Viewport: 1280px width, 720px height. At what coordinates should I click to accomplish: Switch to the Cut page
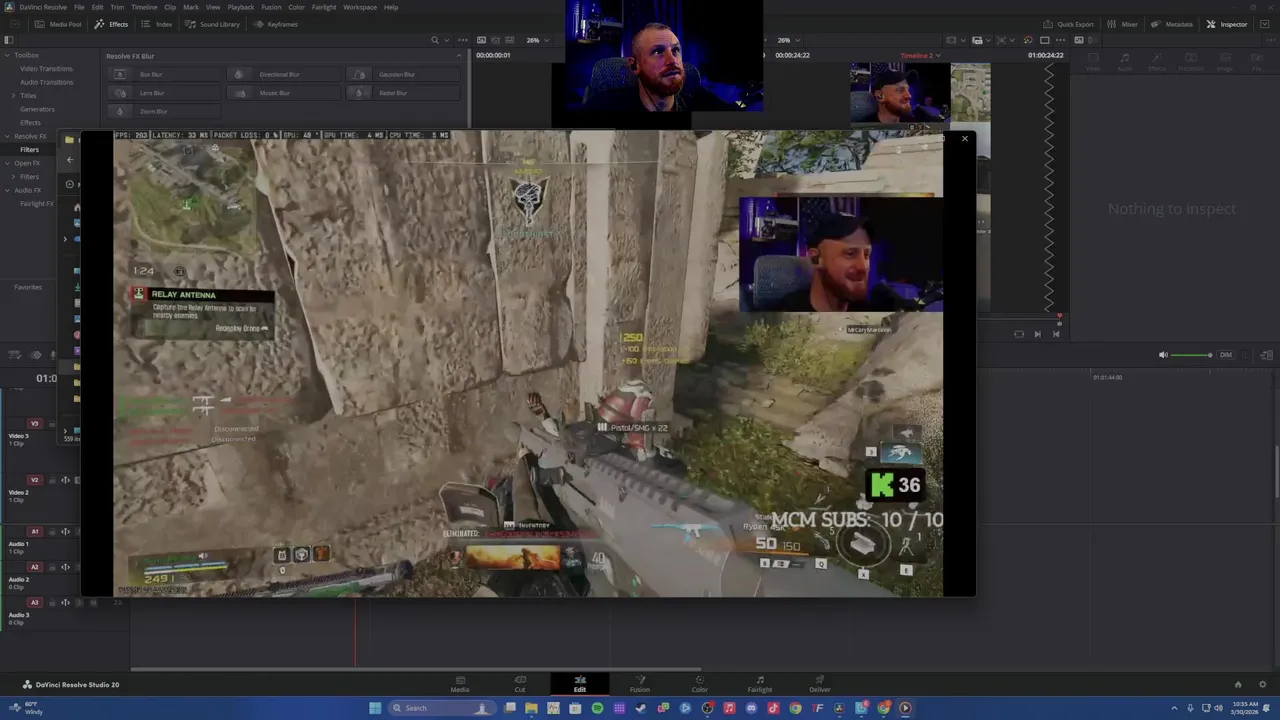(x=520, y=684)
